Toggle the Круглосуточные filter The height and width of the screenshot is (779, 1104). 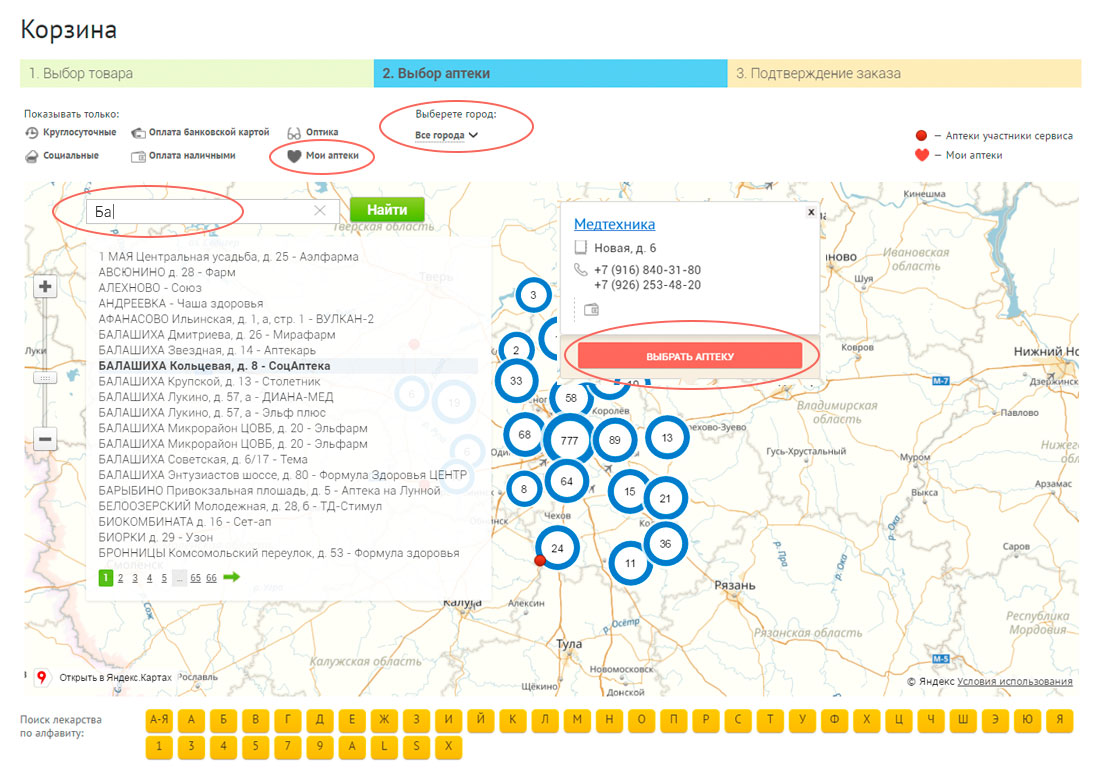70,132
